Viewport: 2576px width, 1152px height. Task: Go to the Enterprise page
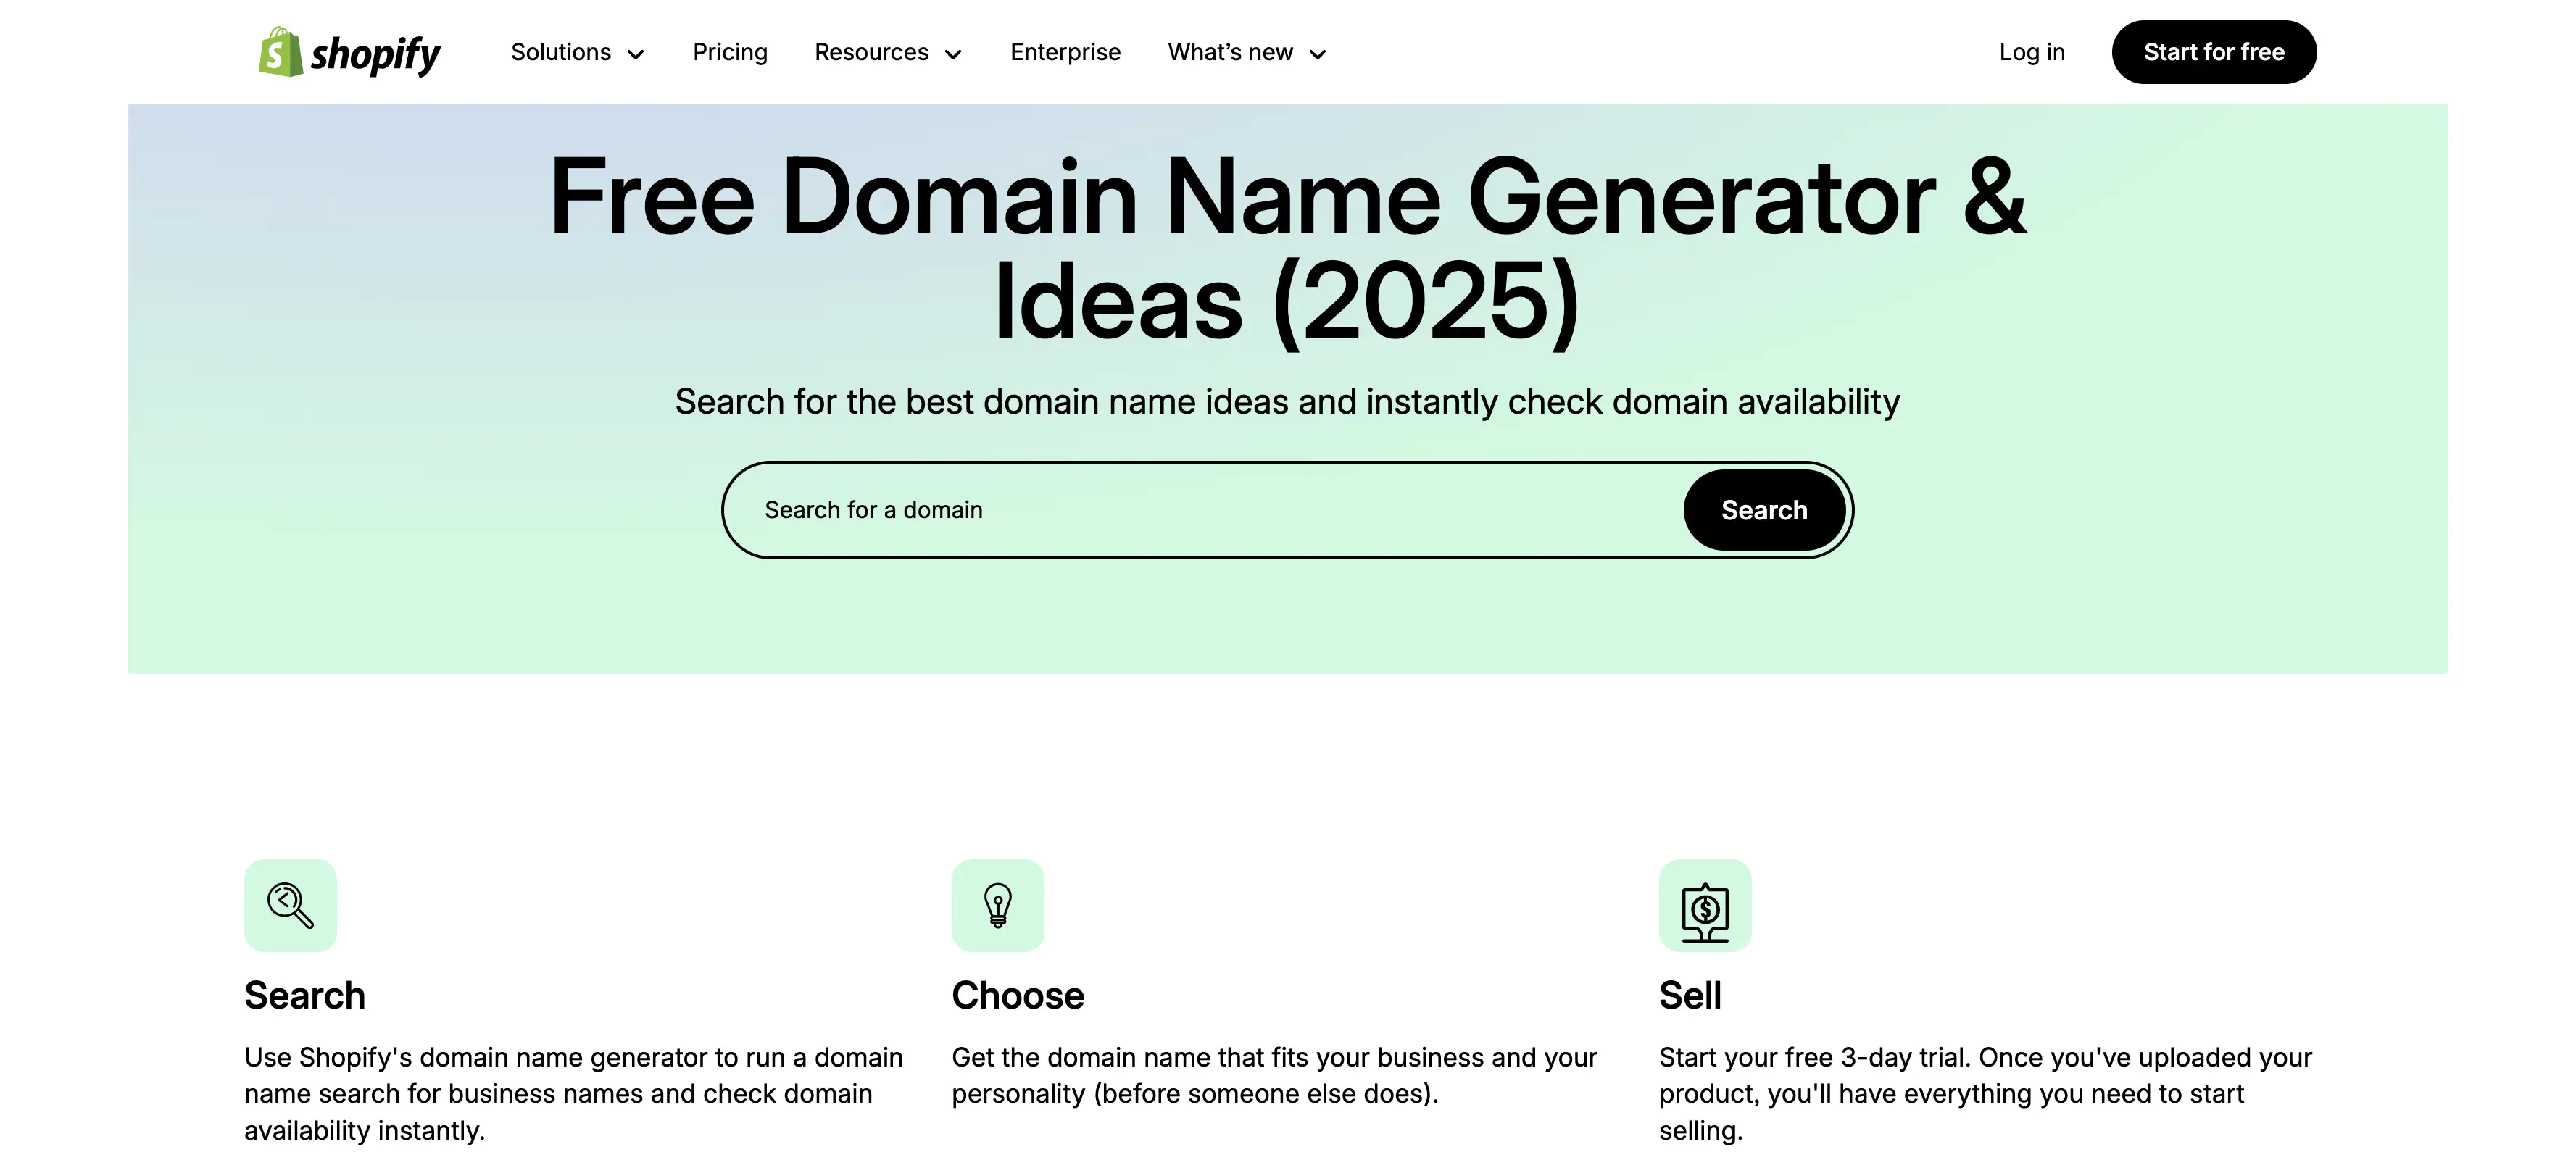click(x=1065, y=52)
